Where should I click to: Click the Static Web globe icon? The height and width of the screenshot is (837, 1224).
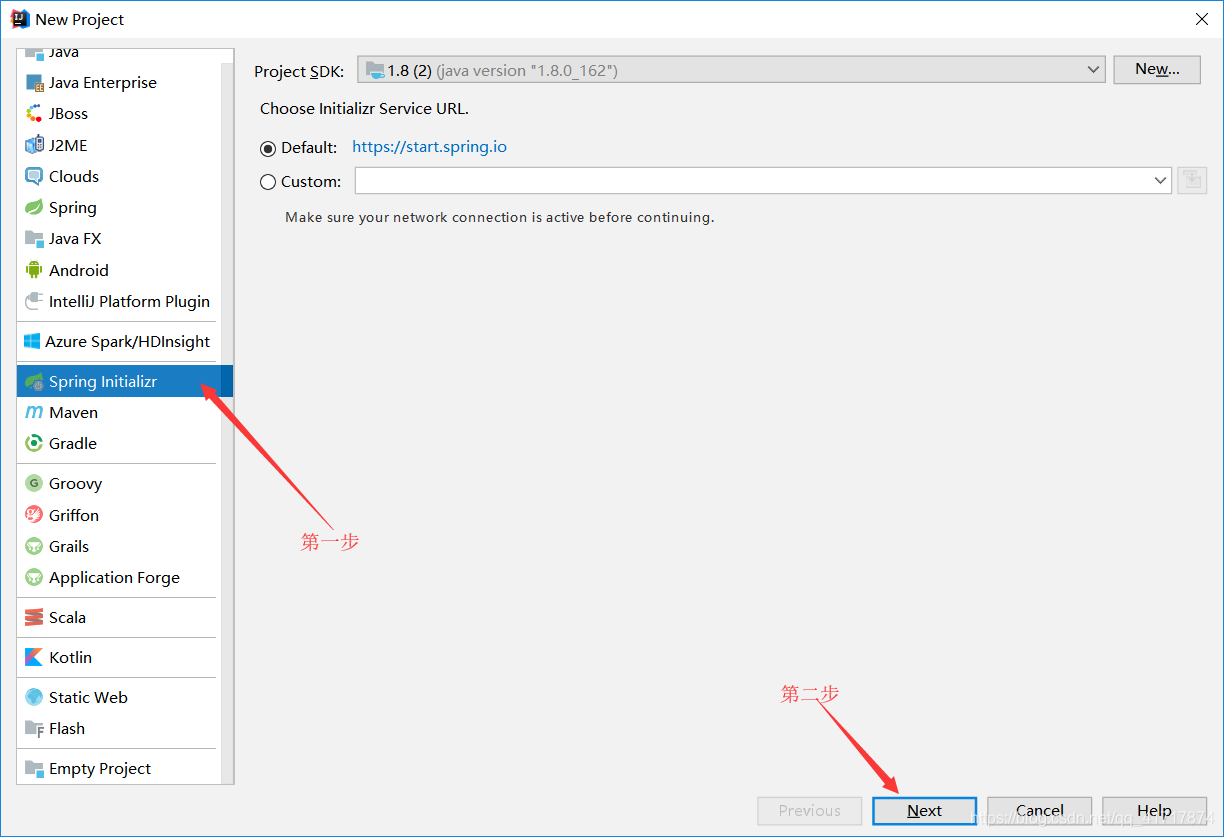click(x=34, y=697)
